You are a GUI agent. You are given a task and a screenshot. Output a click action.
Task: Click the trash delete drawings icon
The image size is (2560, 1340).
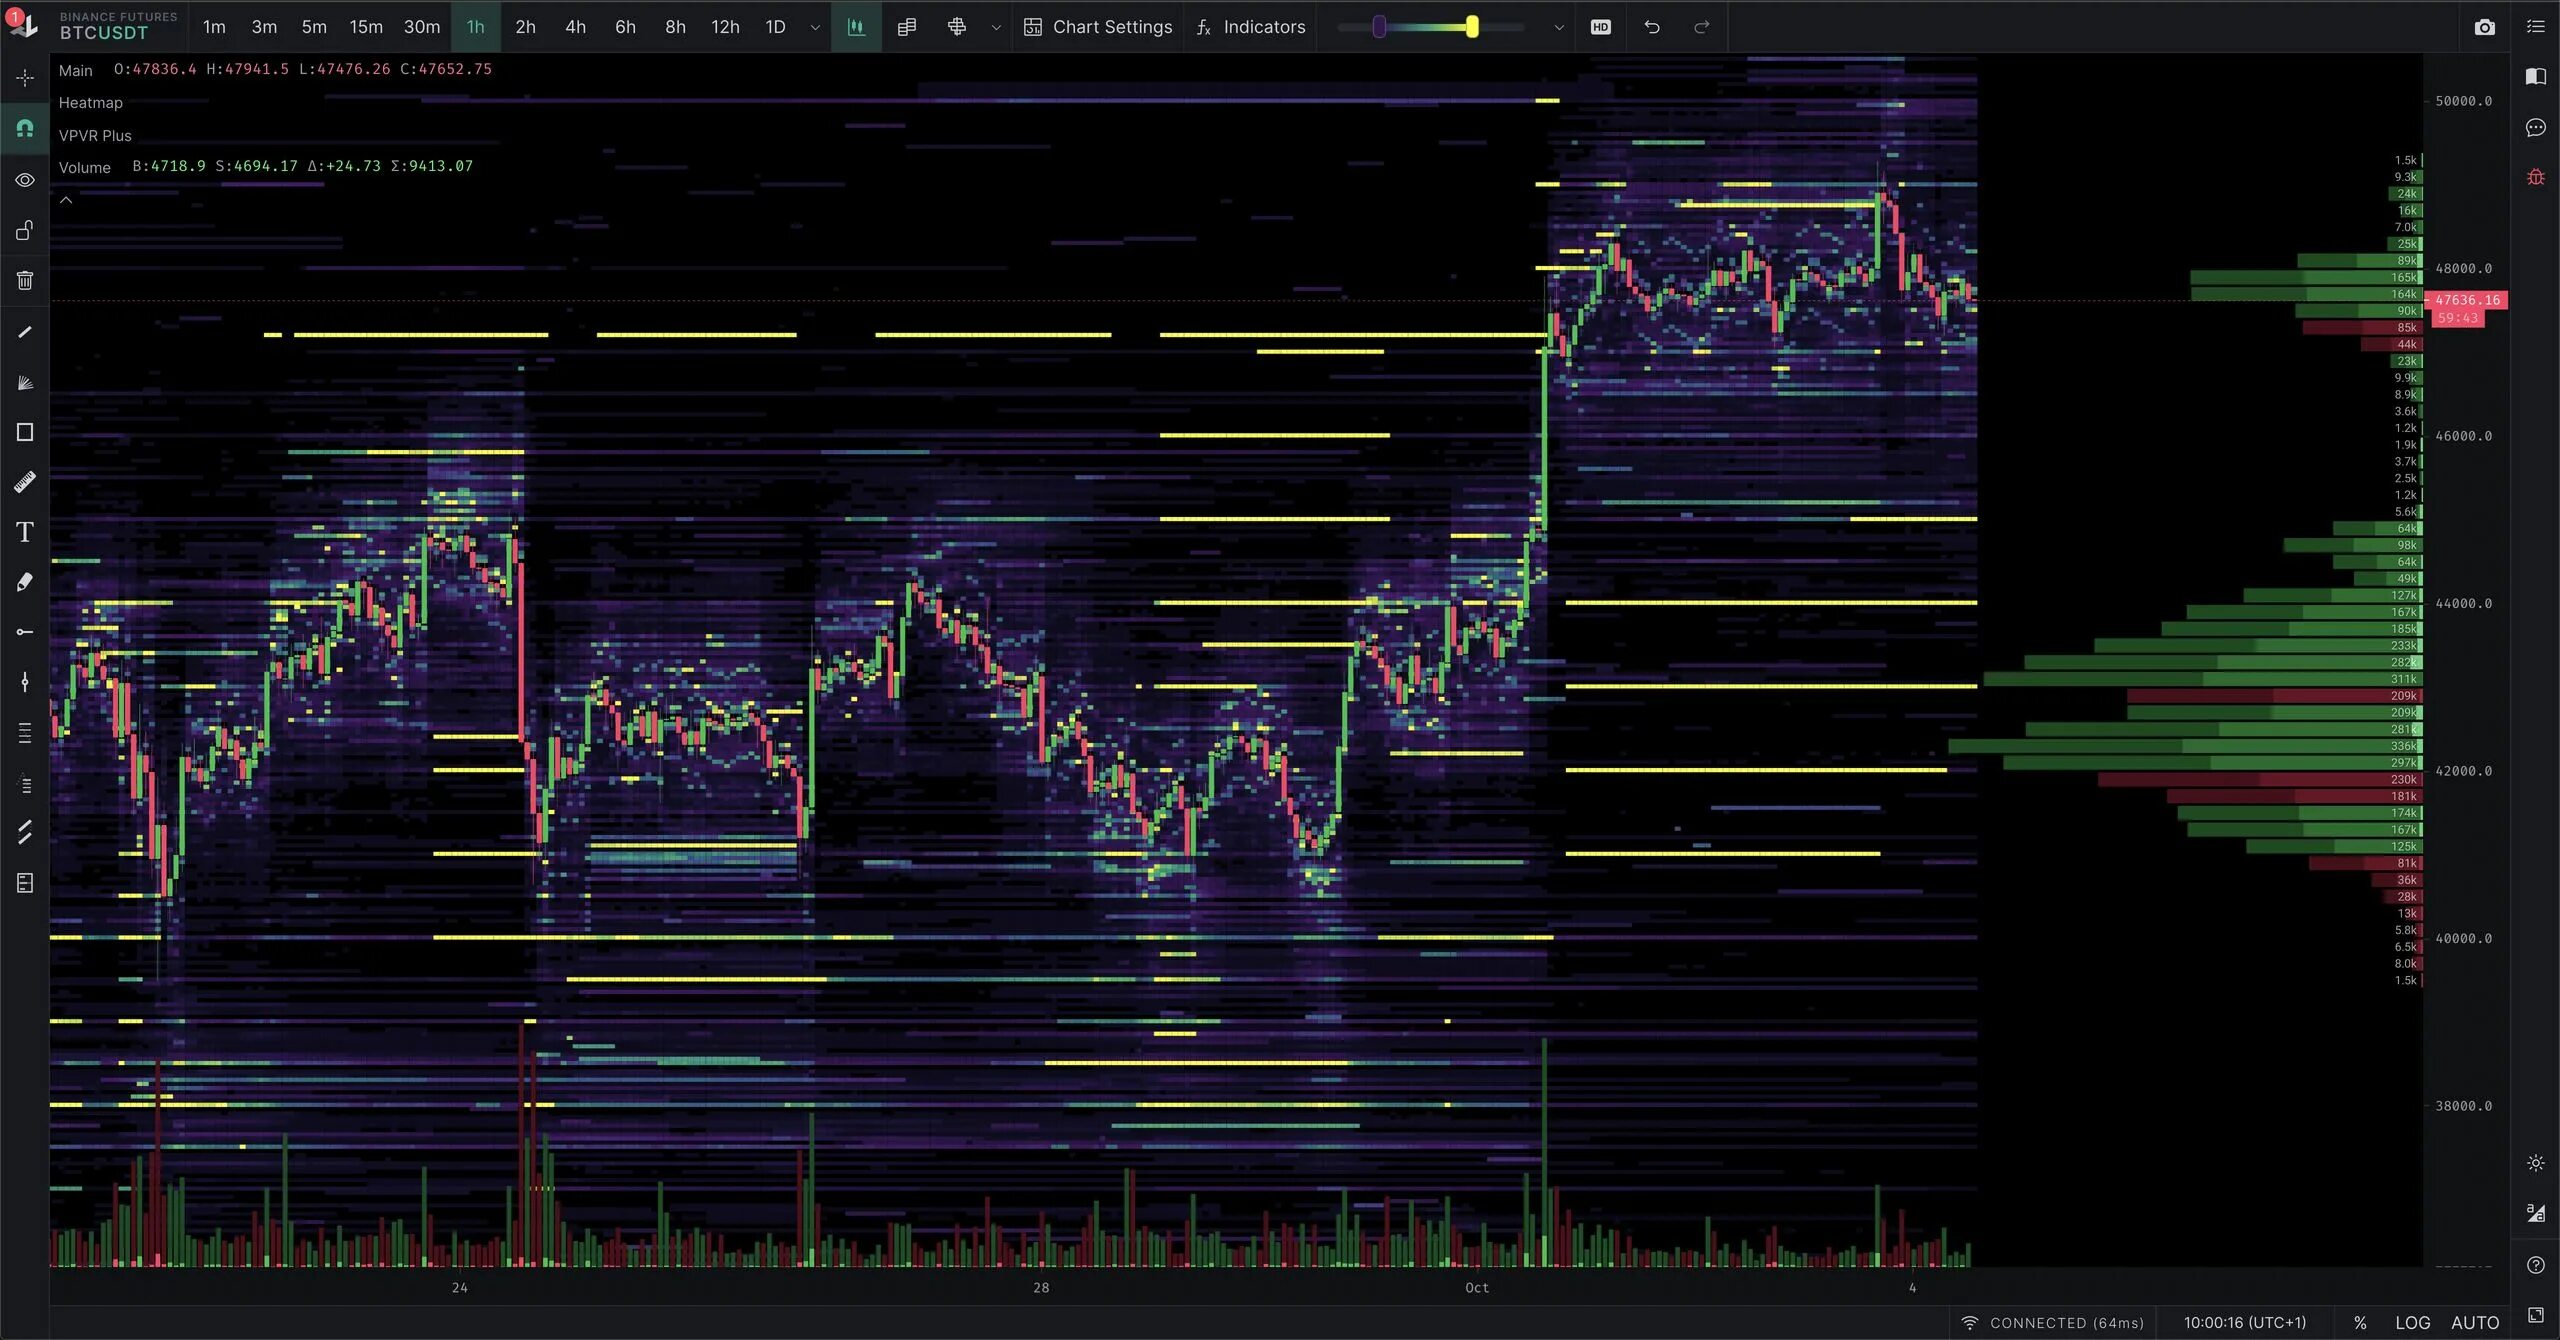(25, 280)
